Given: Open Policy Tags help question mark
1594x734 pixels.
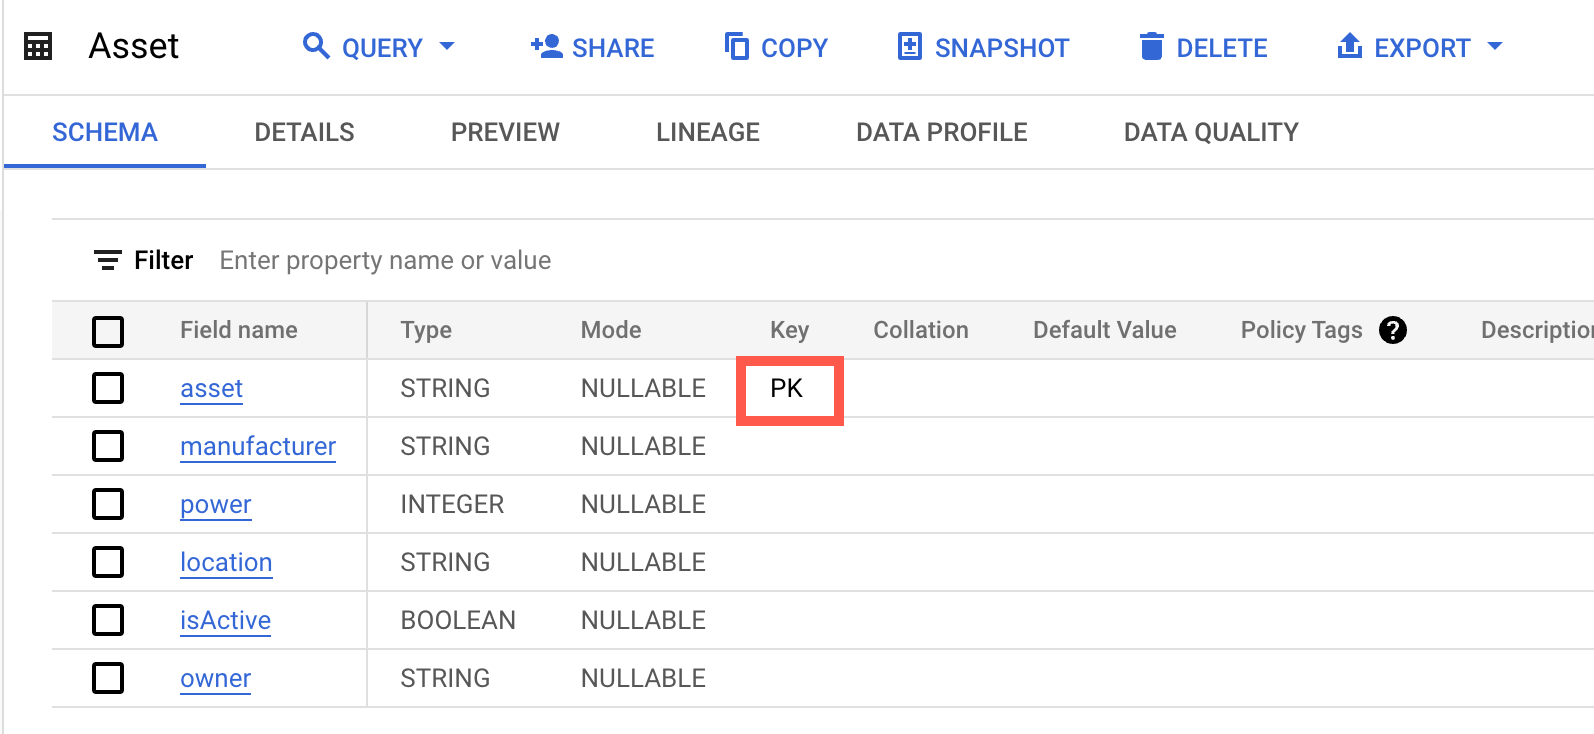Looking at the screenshot, I should tap(1392, 330).
